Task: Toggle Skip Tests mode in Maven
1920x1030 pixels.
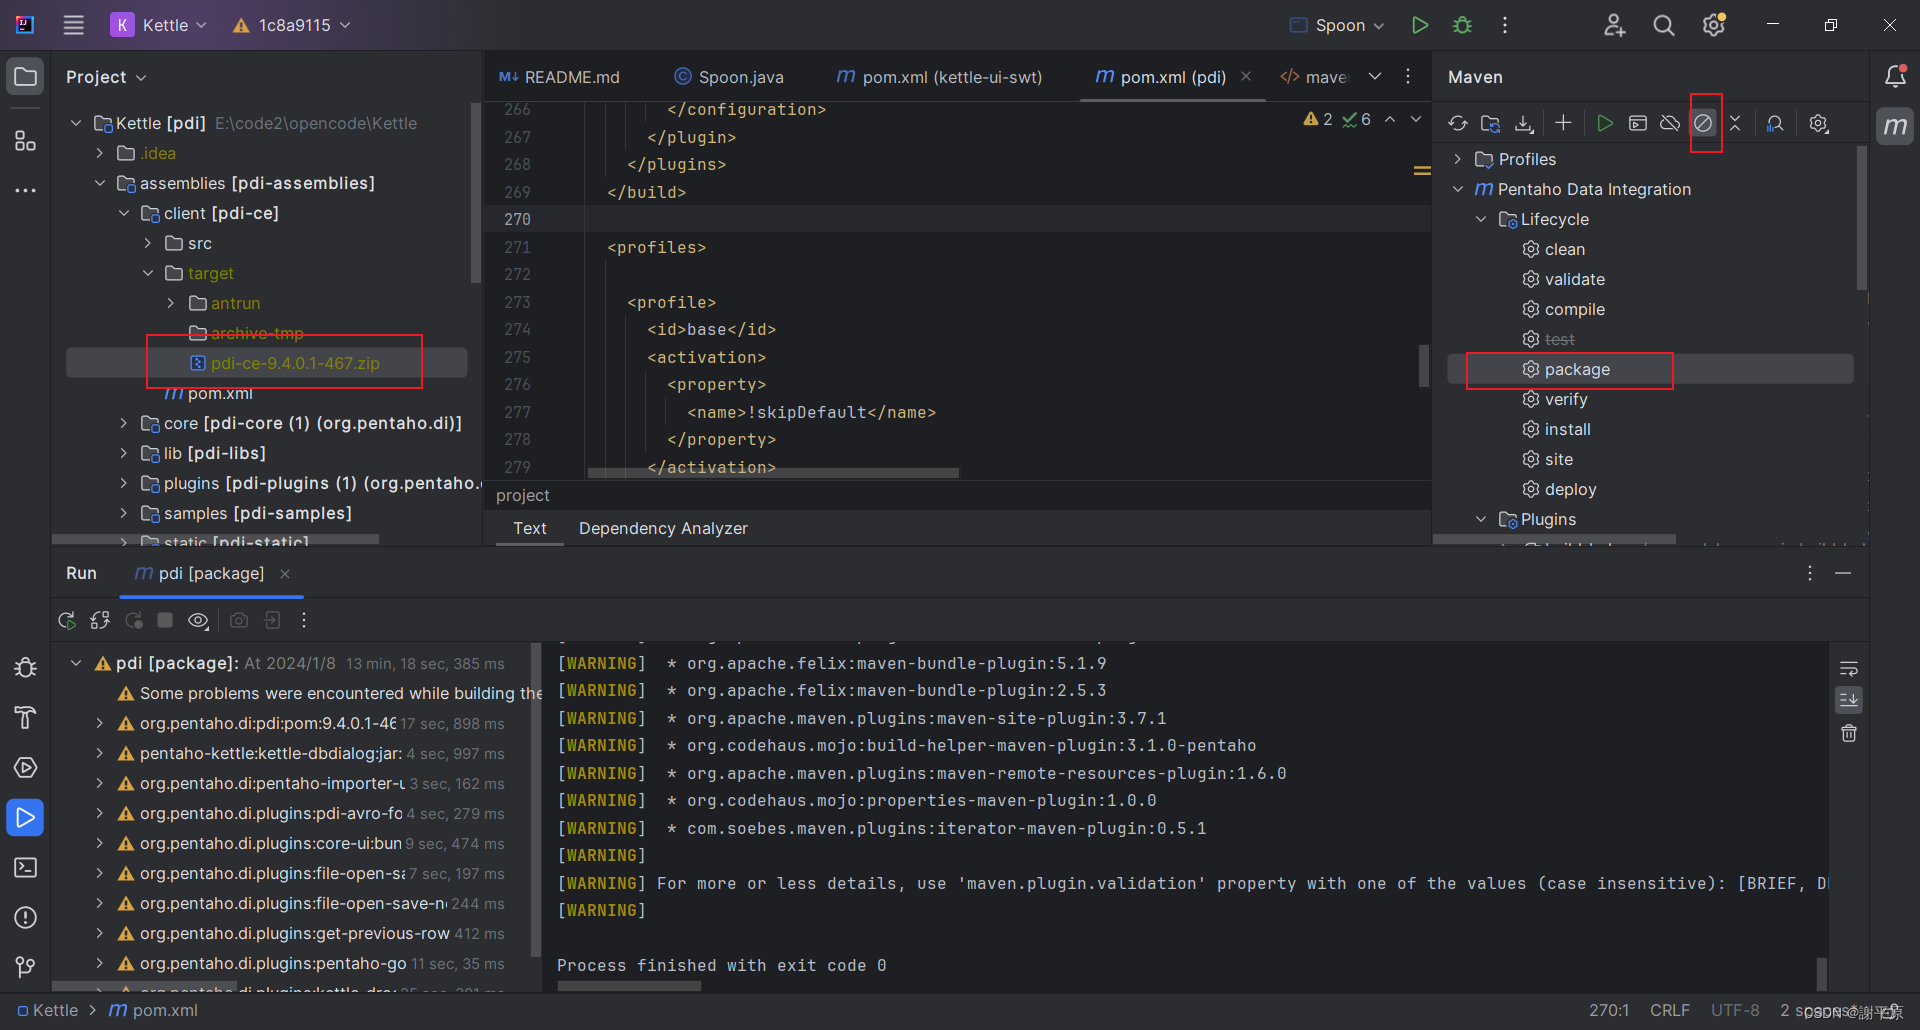Action: (x=1703, y=123)
